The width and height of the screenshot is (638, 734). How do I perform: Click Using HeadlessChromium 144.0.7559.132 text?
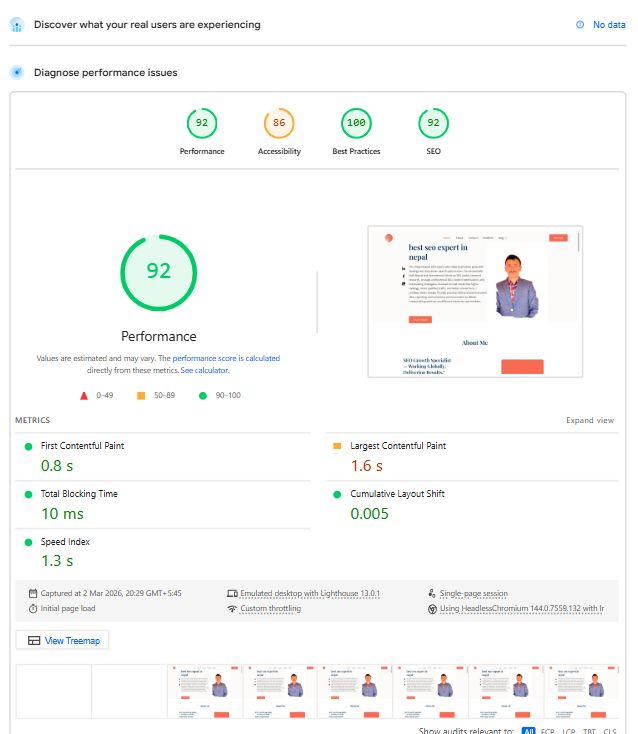pos(521,609)
